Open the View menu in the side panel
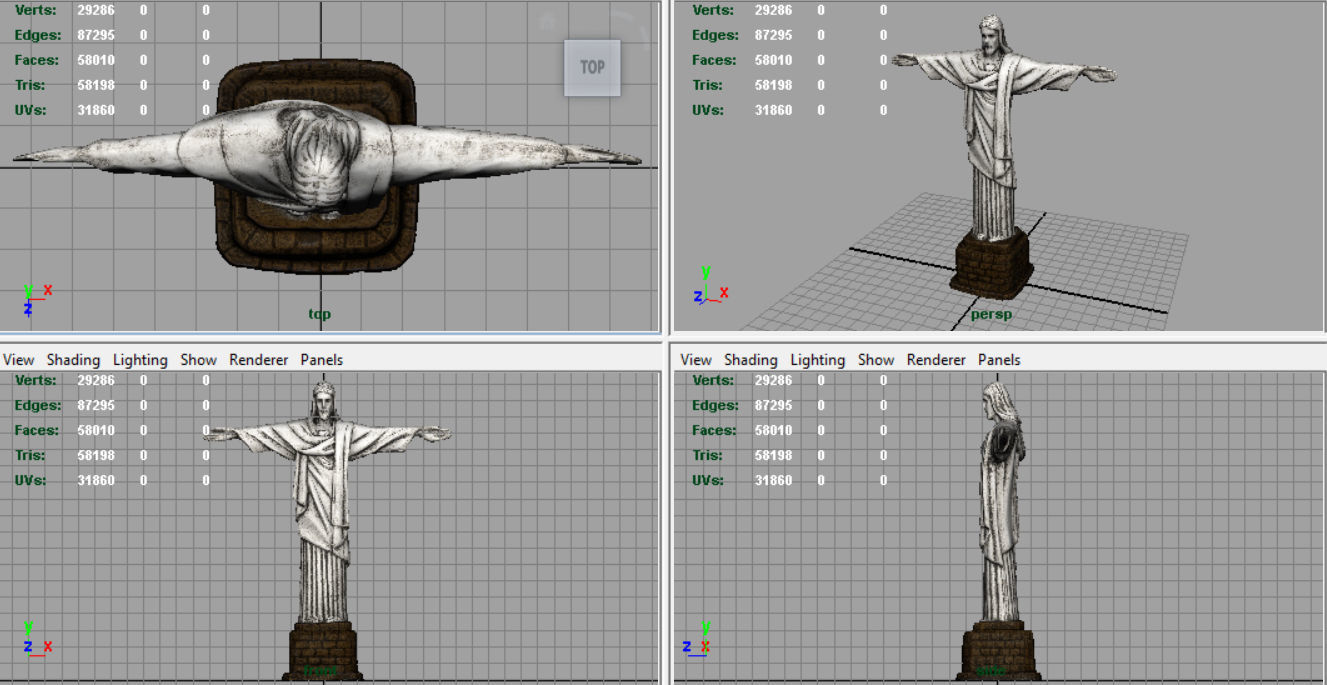1327x685 pixels. pos(696,360)
